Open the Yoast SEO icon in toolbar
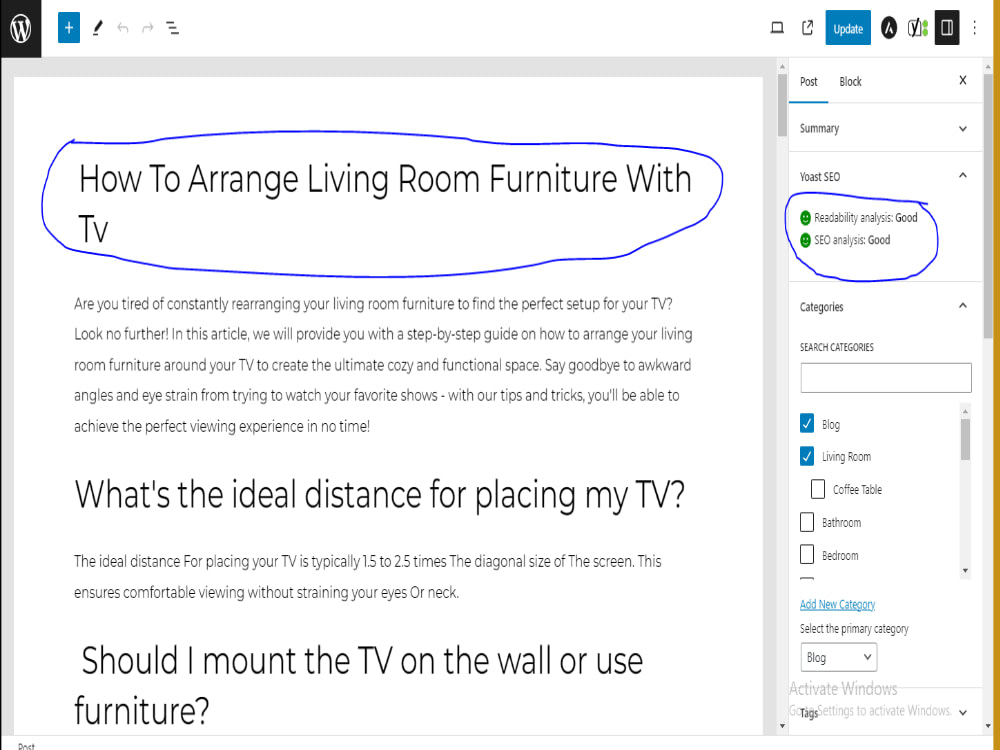The height and width of the screenshot is (750, 1000). point(917,28)
